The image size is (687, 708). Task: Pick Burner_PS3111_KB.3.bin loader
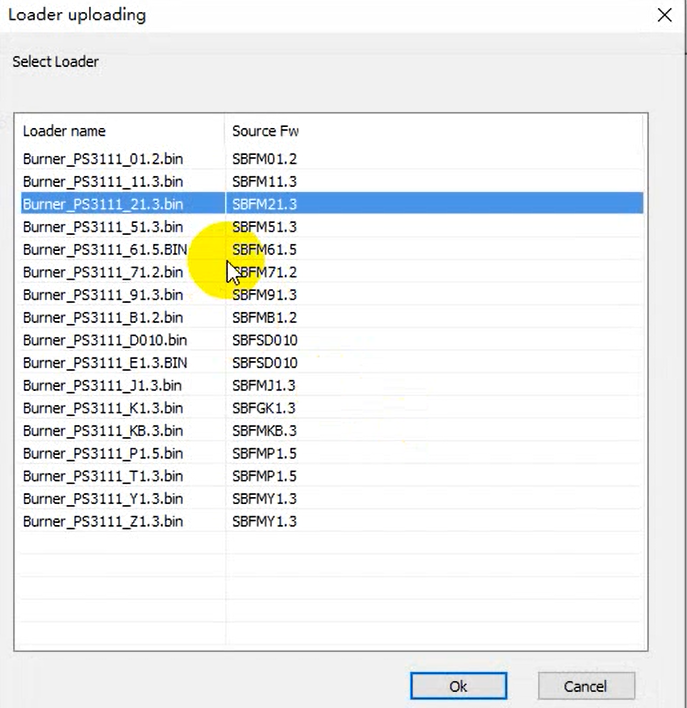coord(103,431)
